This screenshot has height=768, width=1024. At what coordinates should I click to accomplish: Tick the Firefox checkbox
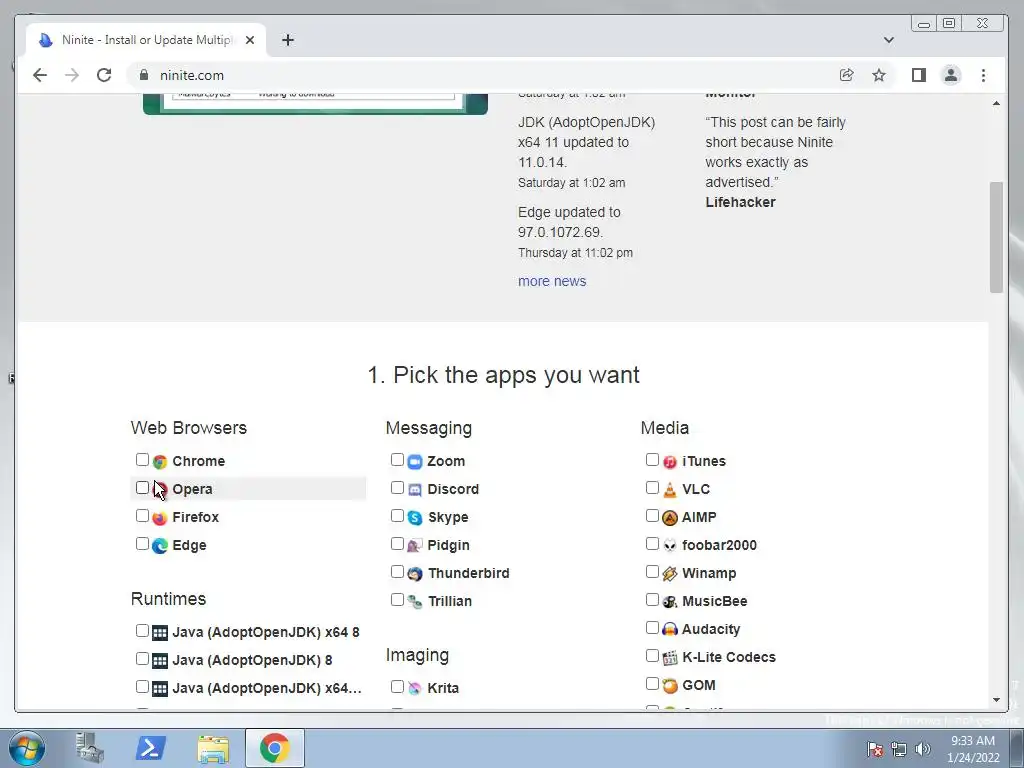(142, 516)
